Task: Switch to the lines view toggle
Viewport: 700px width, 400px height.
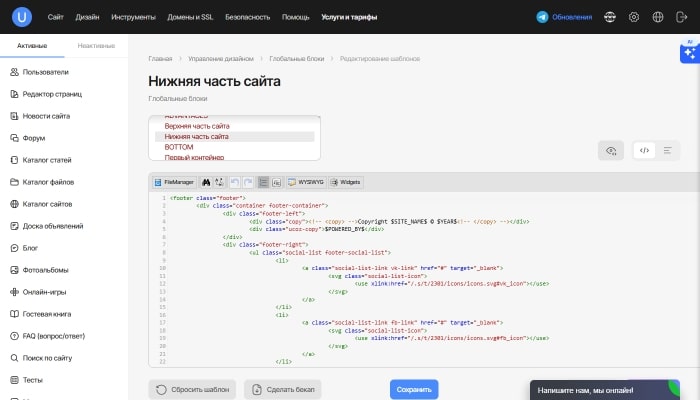Action: [668, 151]
